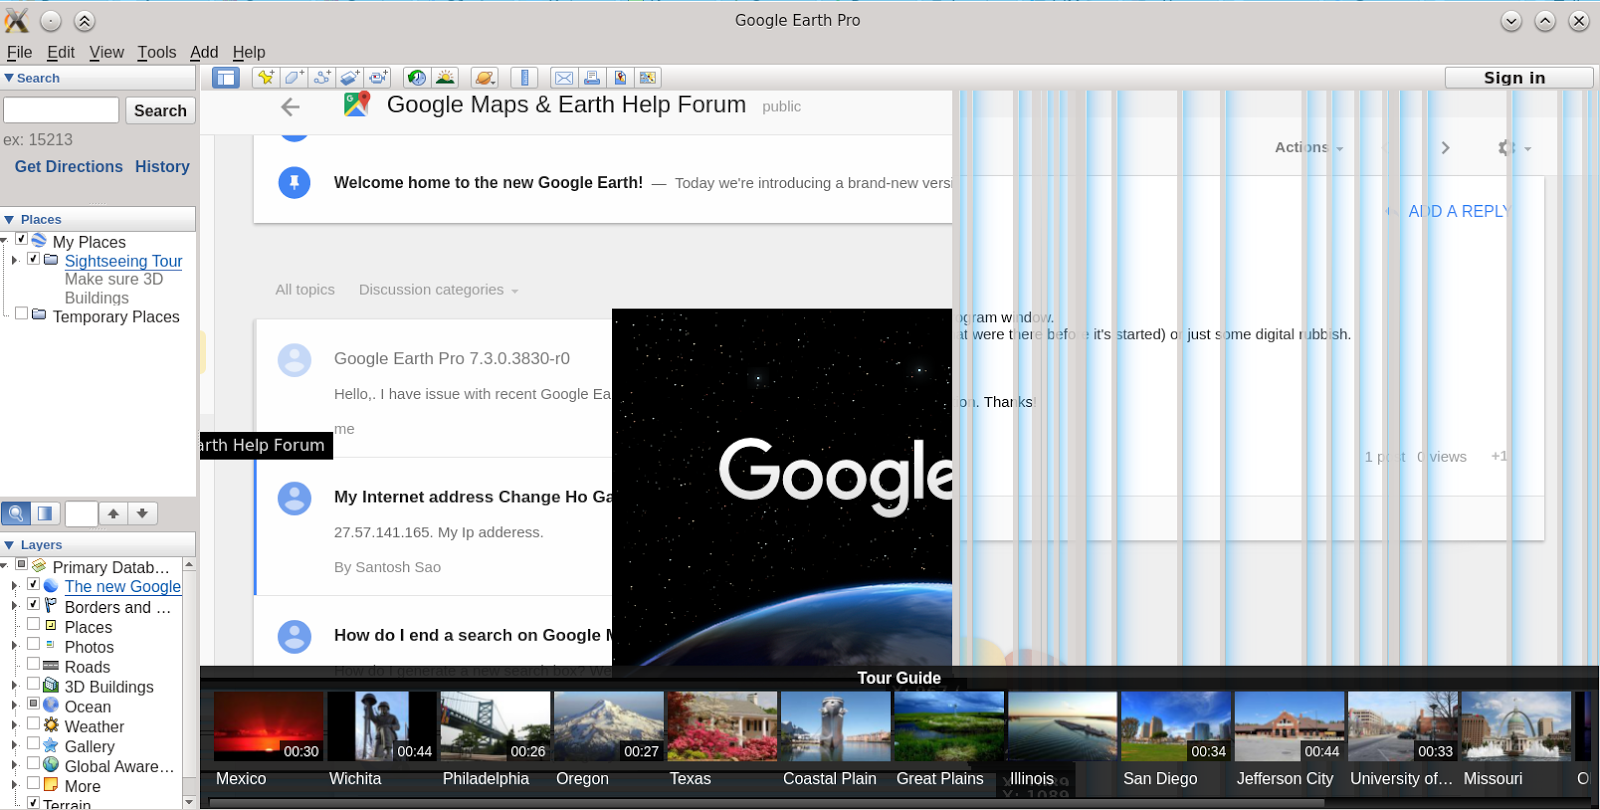Image resolution: width=1600 pixels, height=810 pixels.
Task: Click the search magnifier icon in Places panel
Action: point(16,514)
